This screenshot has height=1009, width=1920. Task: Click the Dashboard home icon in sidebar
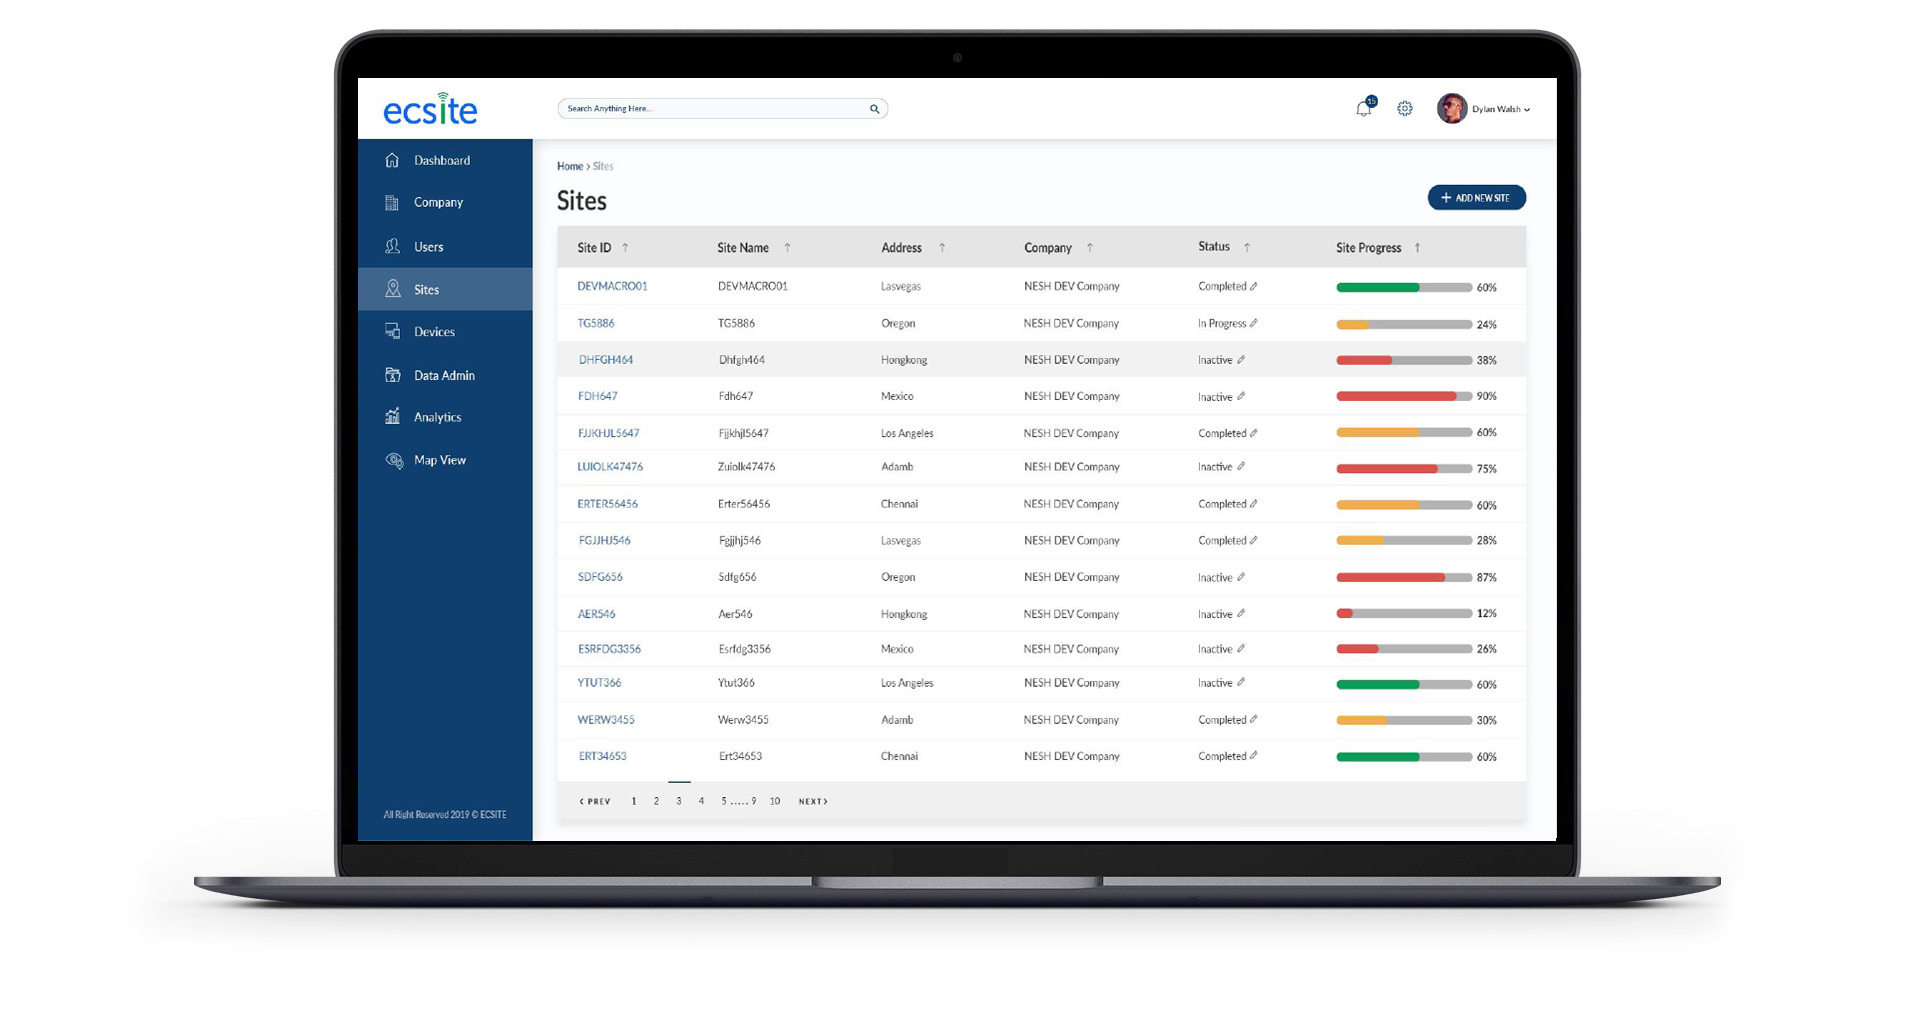tap(392, 160)
